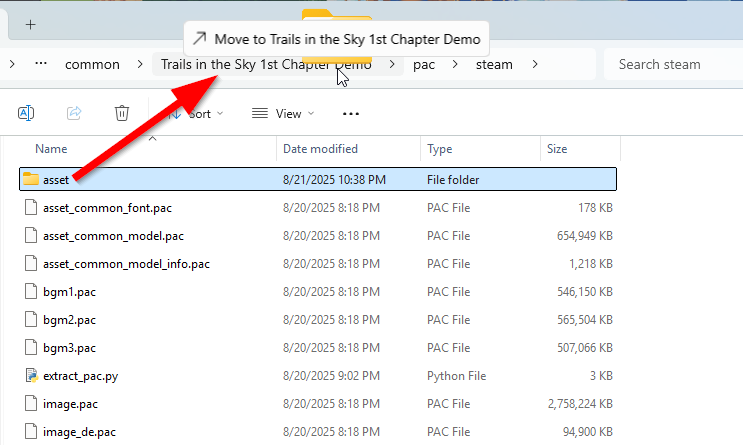Select bgm3.pac file icon
This screenshot has width=743, height=445.
point(31,347)
